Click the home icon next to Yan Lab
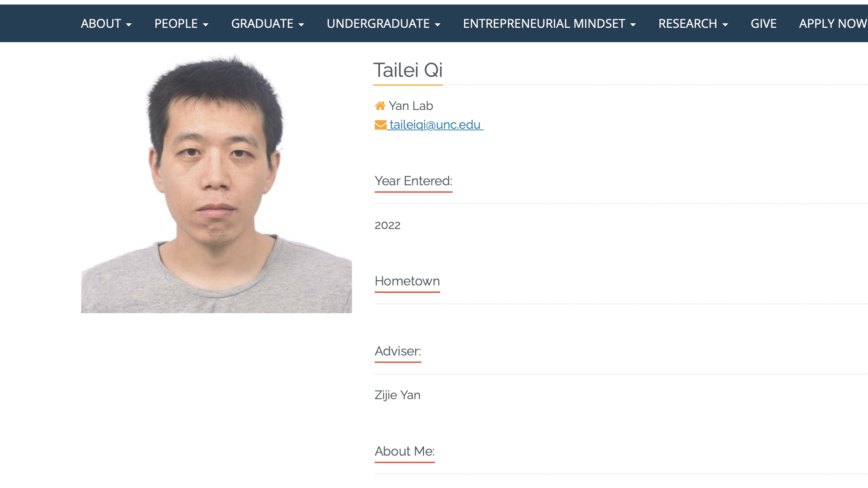 click(380, 106)
